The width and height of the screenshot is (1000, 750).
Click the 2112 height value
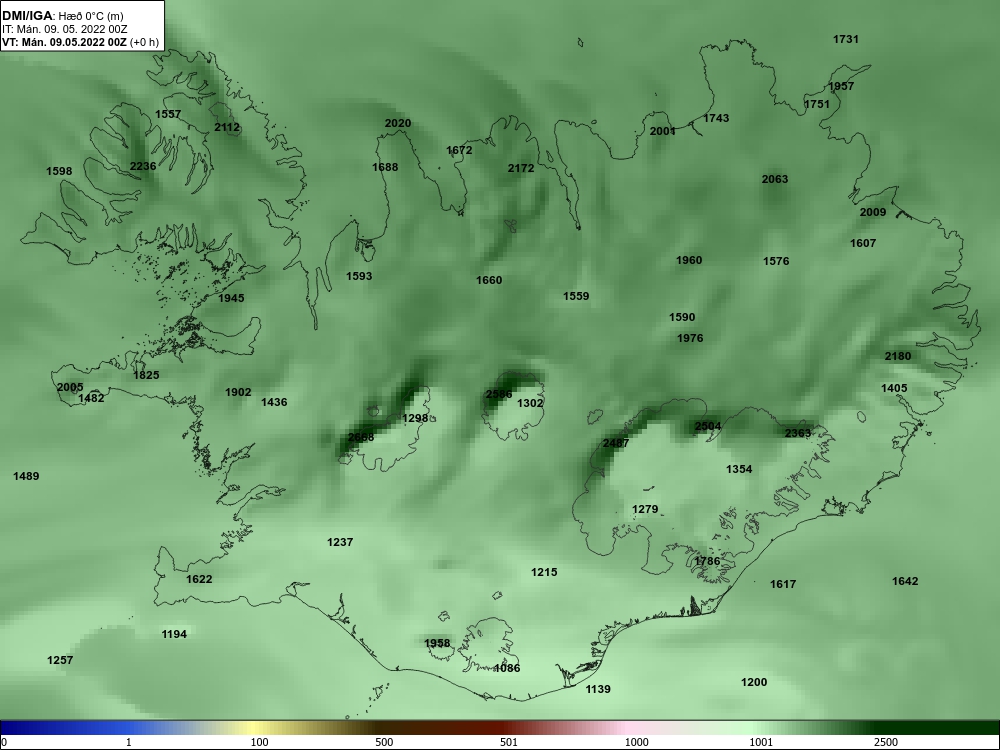click(227, 127)
